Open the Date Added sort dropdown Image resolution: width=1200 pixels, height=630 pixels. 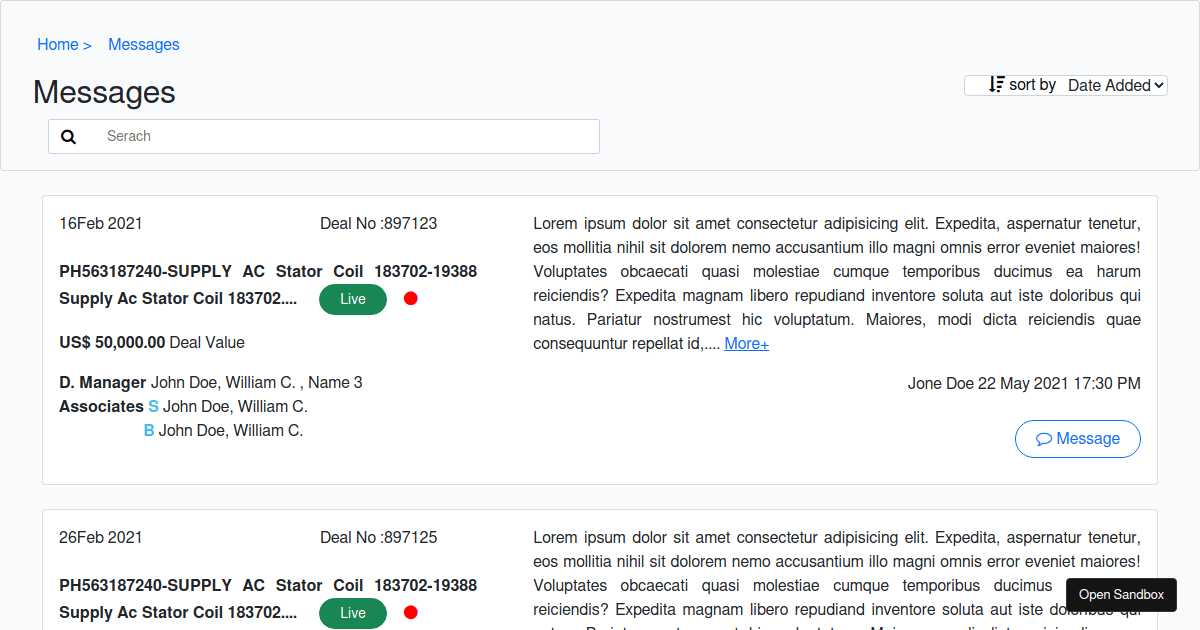(1114, 85)
